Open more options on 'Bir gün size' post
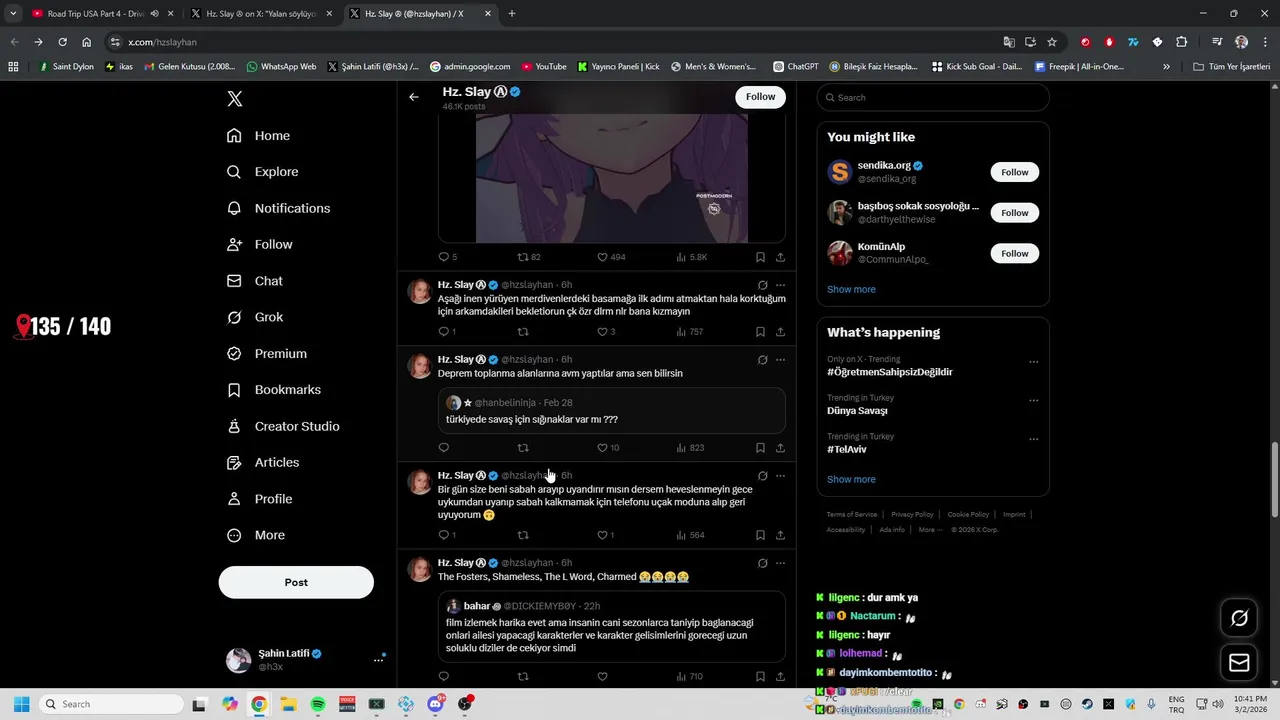 coord(780,476)
